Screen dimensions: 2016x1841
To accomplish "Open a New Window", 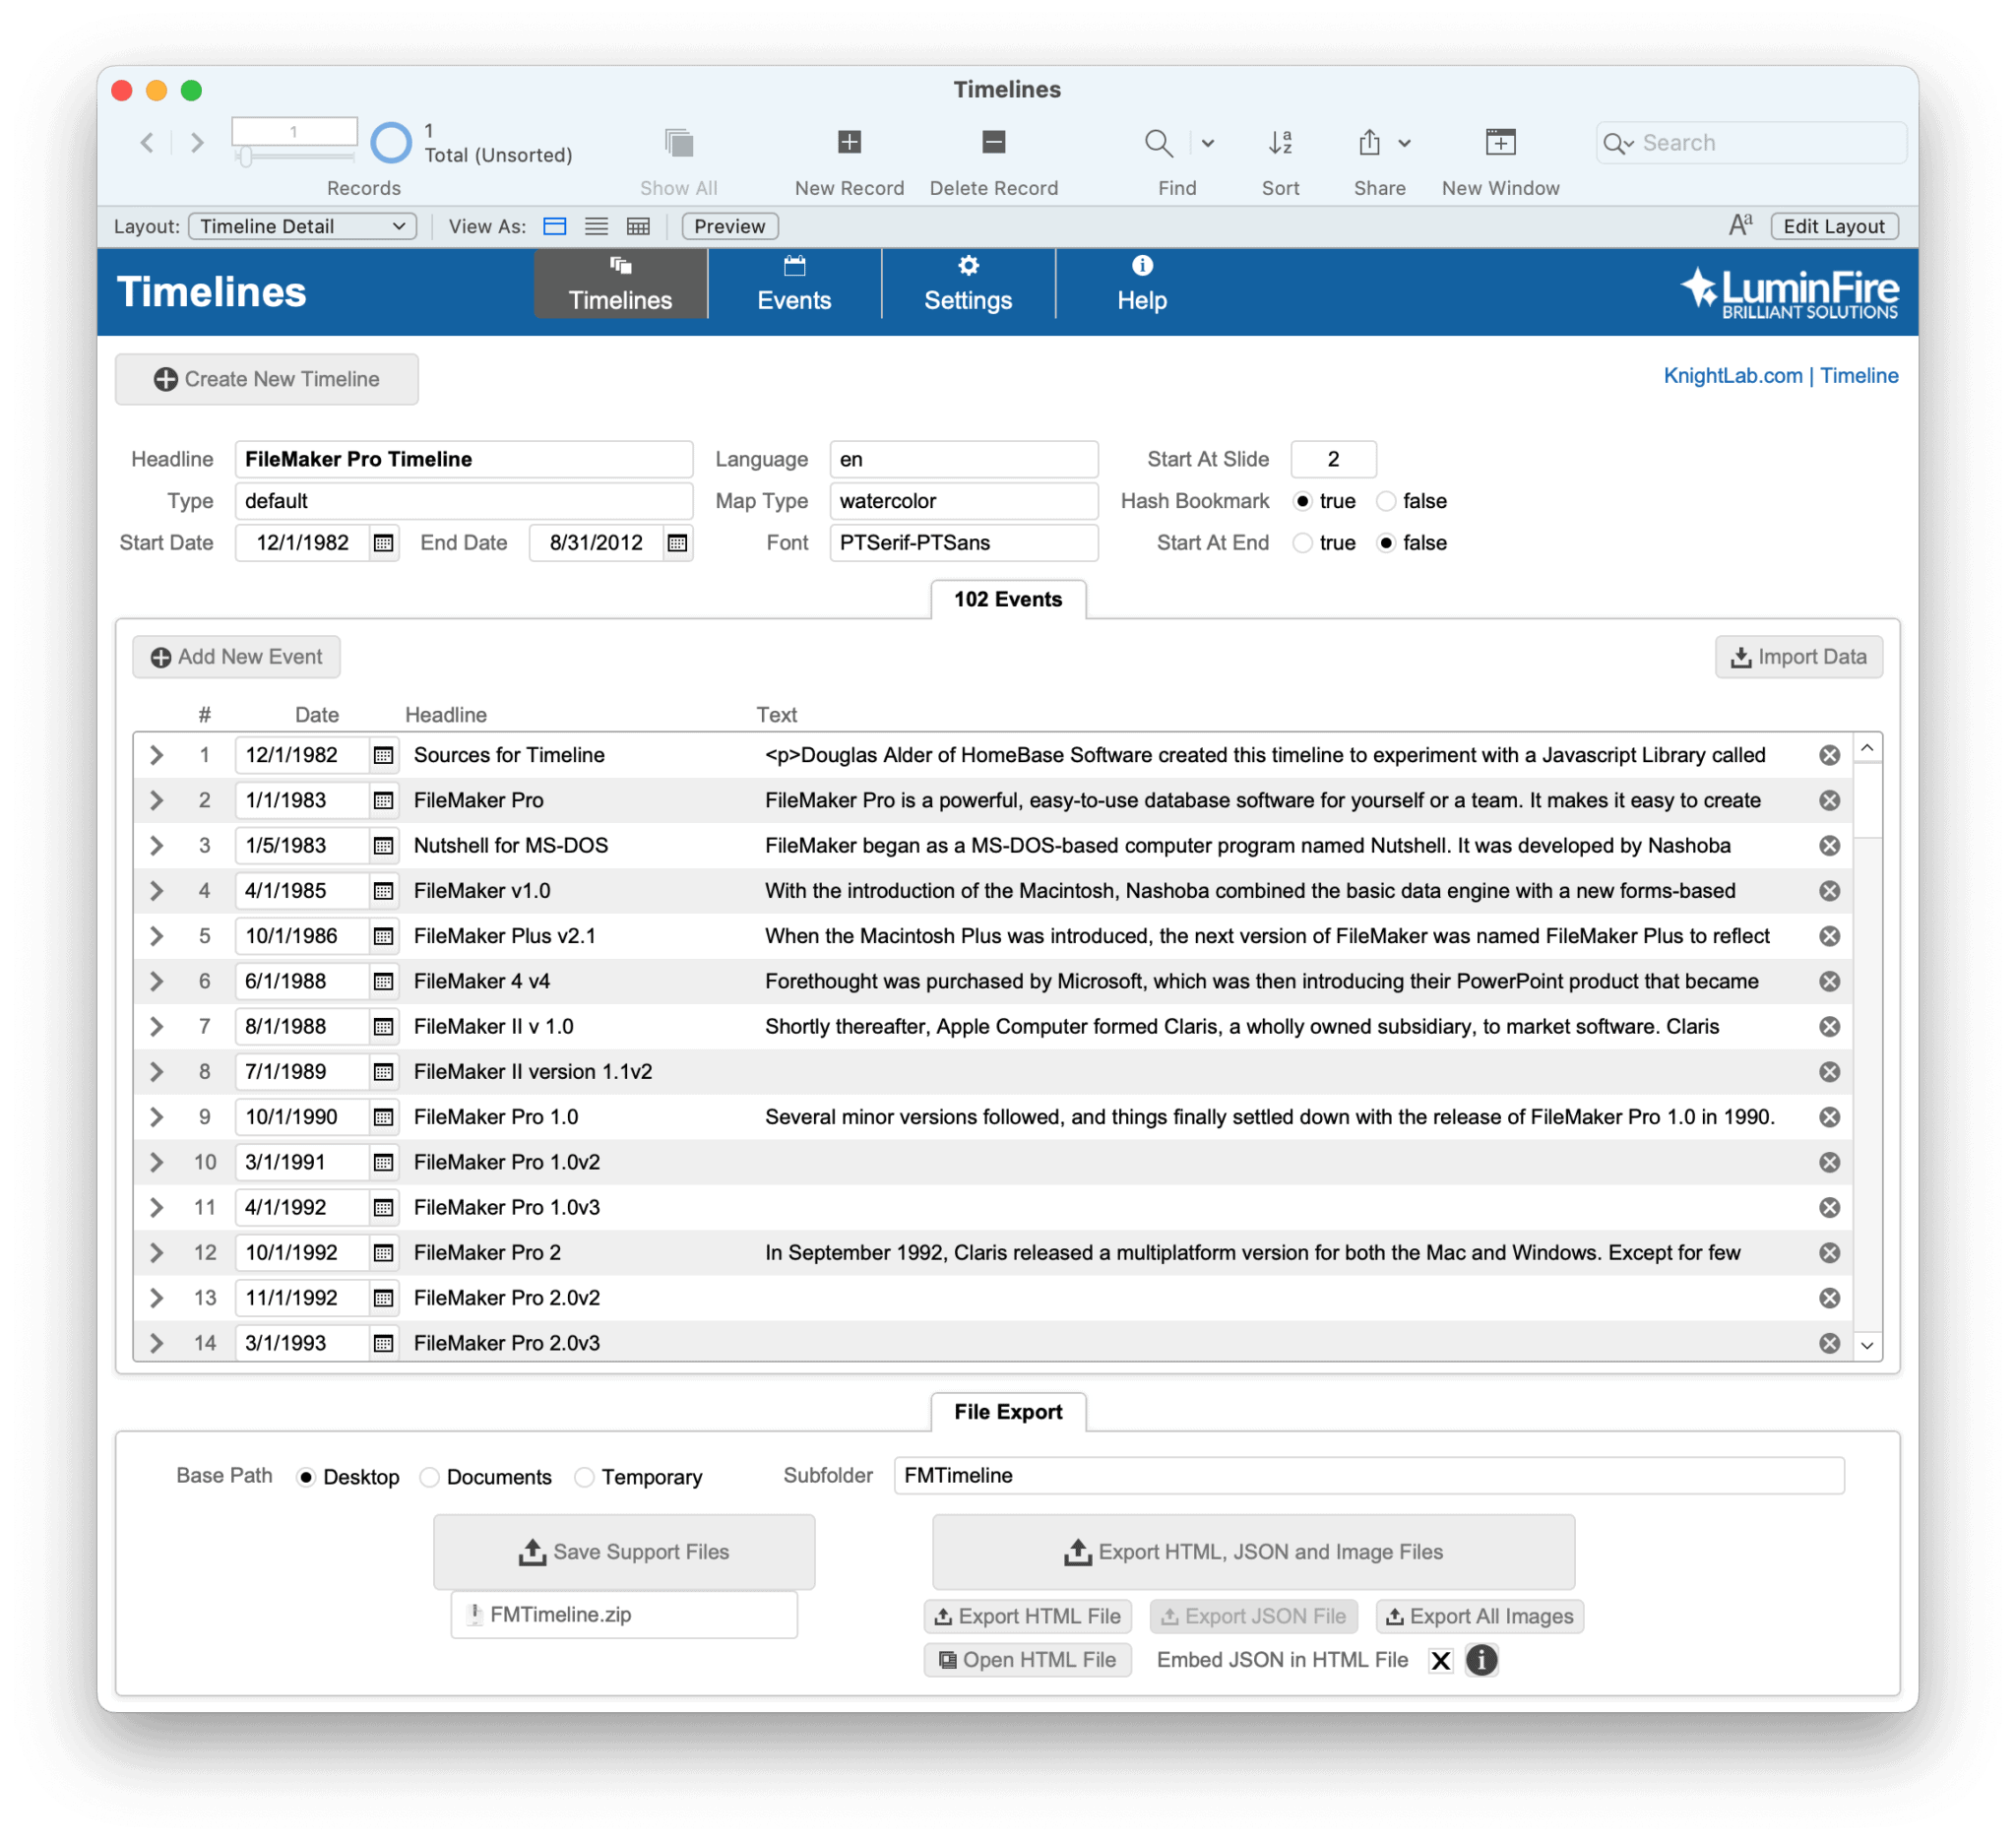I will click(1500, 143).
